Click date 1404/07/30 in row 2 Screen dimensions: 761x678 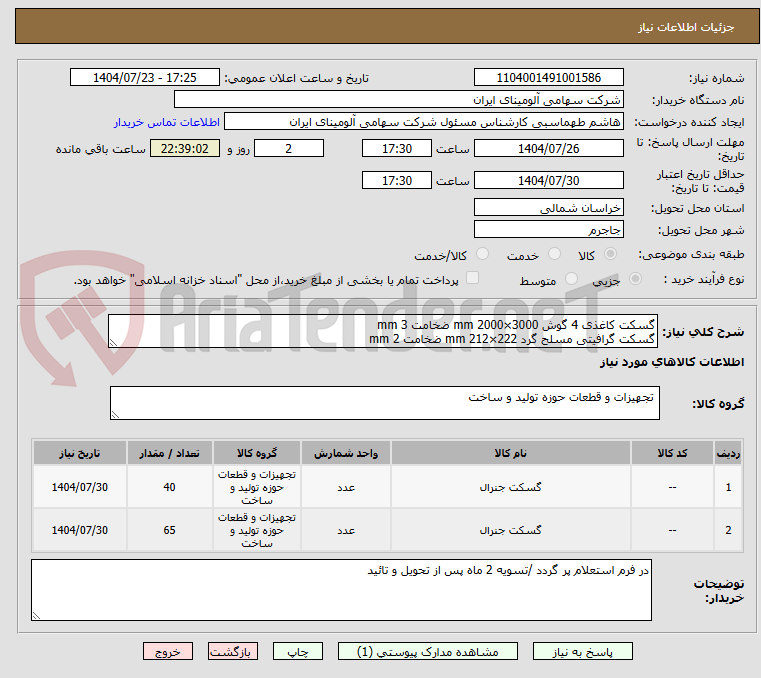point(80,530)
